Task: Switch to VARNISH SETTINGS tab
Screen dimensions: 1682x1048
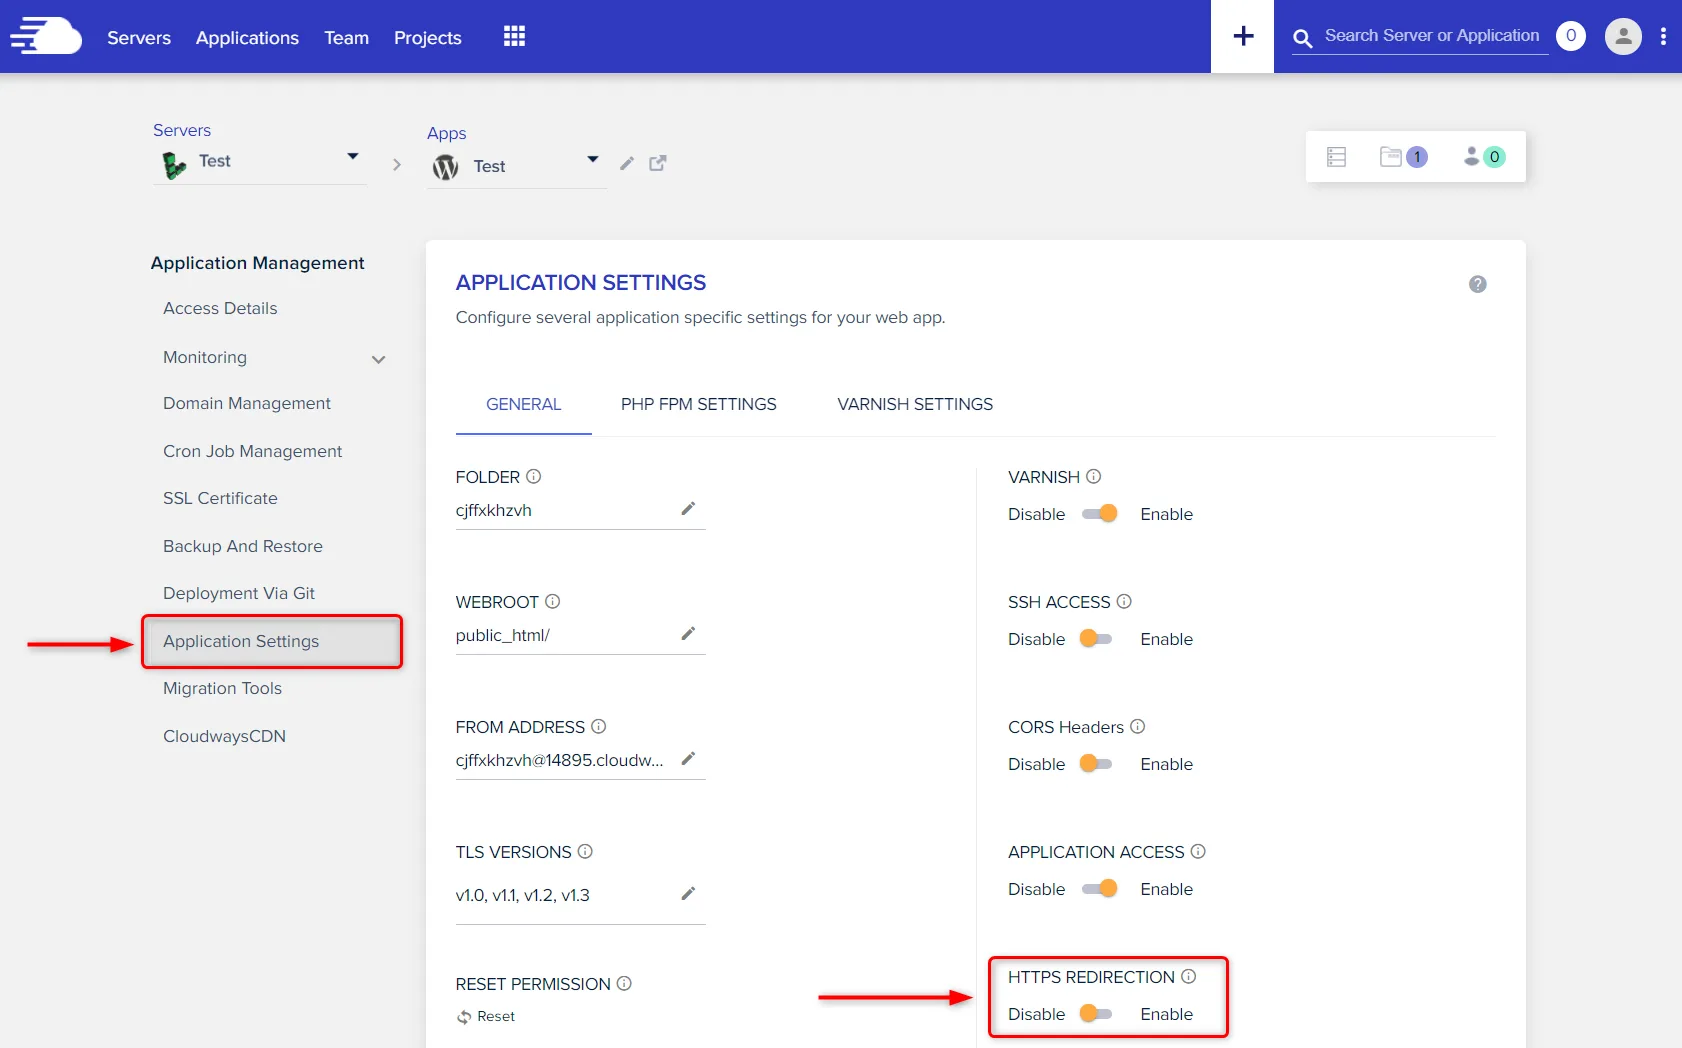Action: coord(915,404)
